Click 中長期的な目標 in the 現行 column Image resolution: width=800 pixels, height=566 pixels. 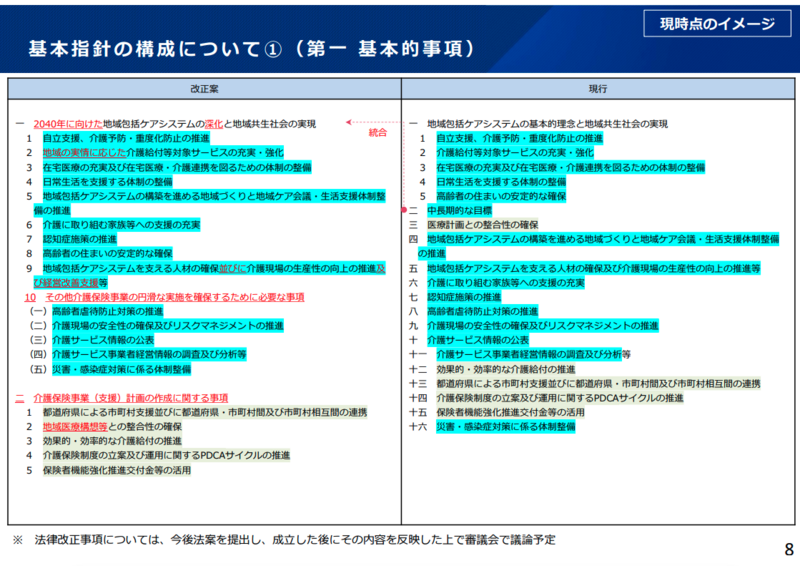point(459,211)
